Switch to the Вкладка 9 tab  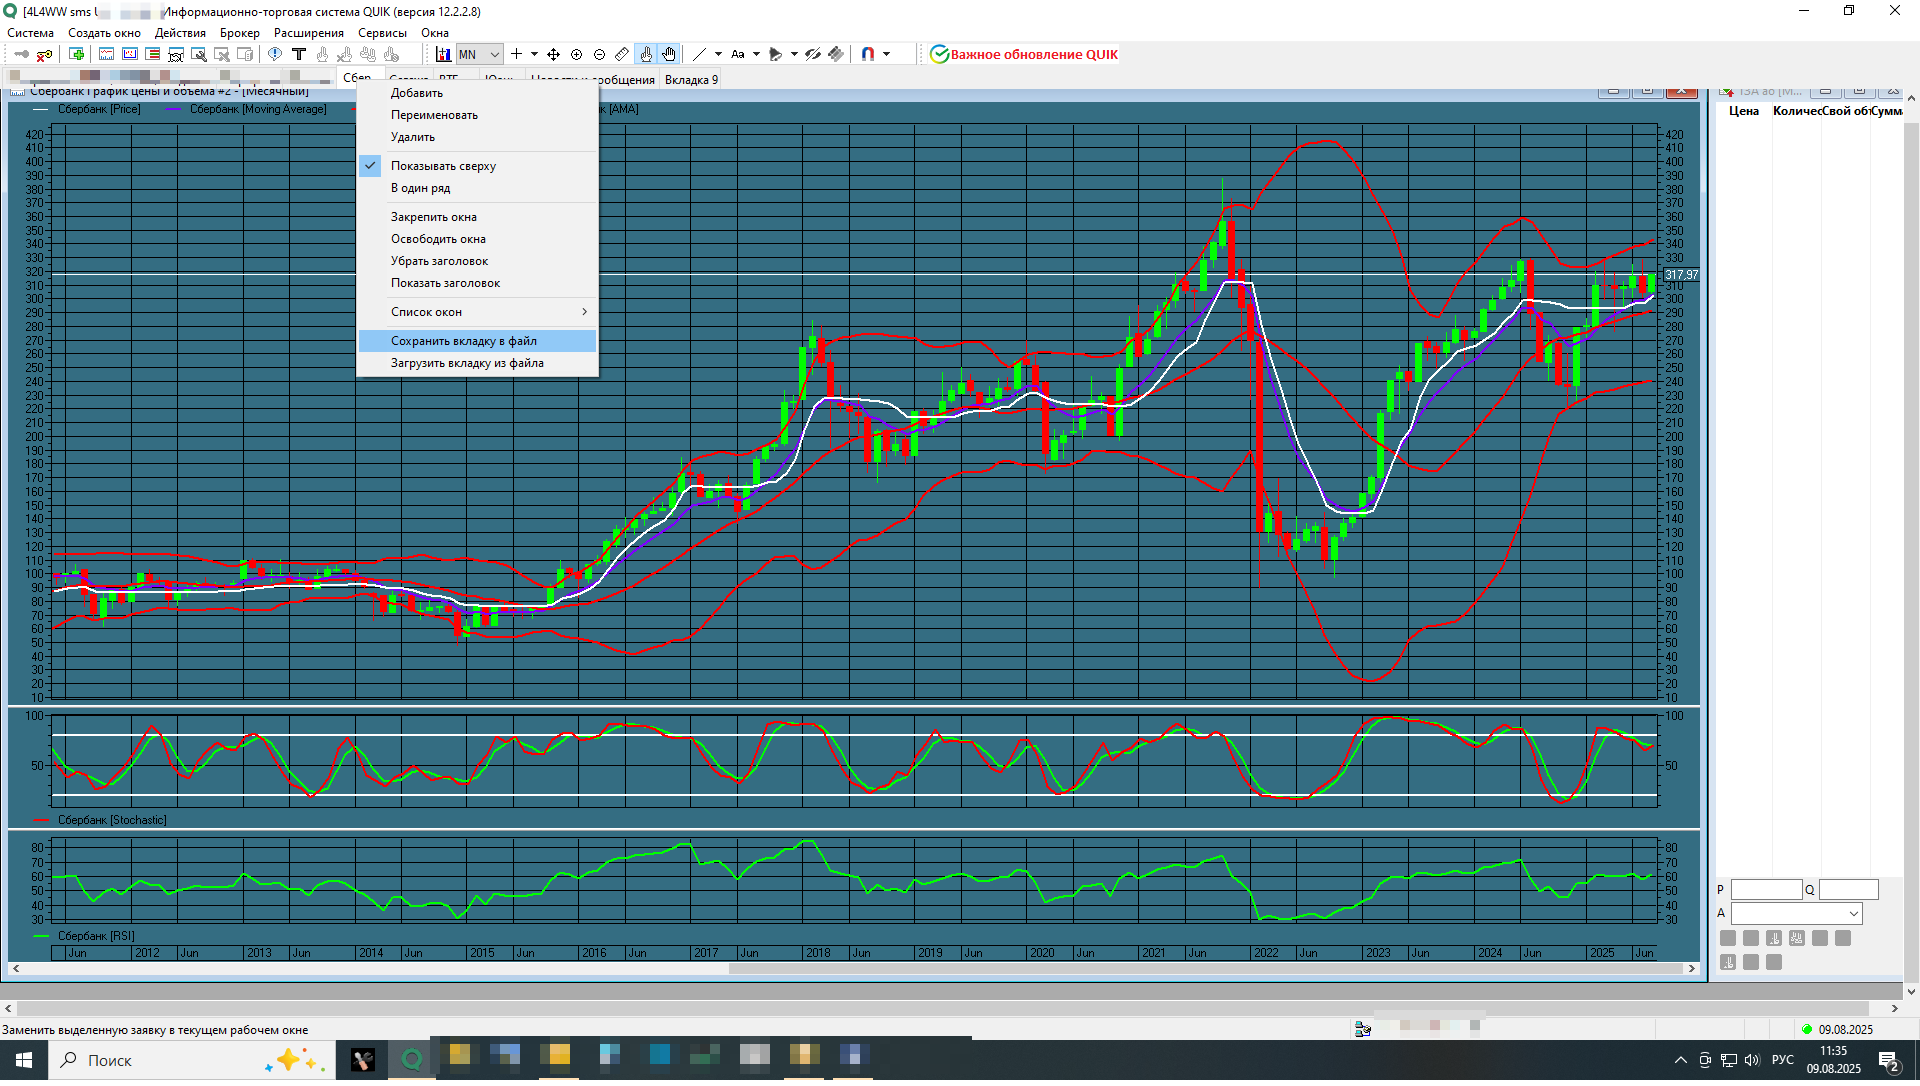pos(691,80)
